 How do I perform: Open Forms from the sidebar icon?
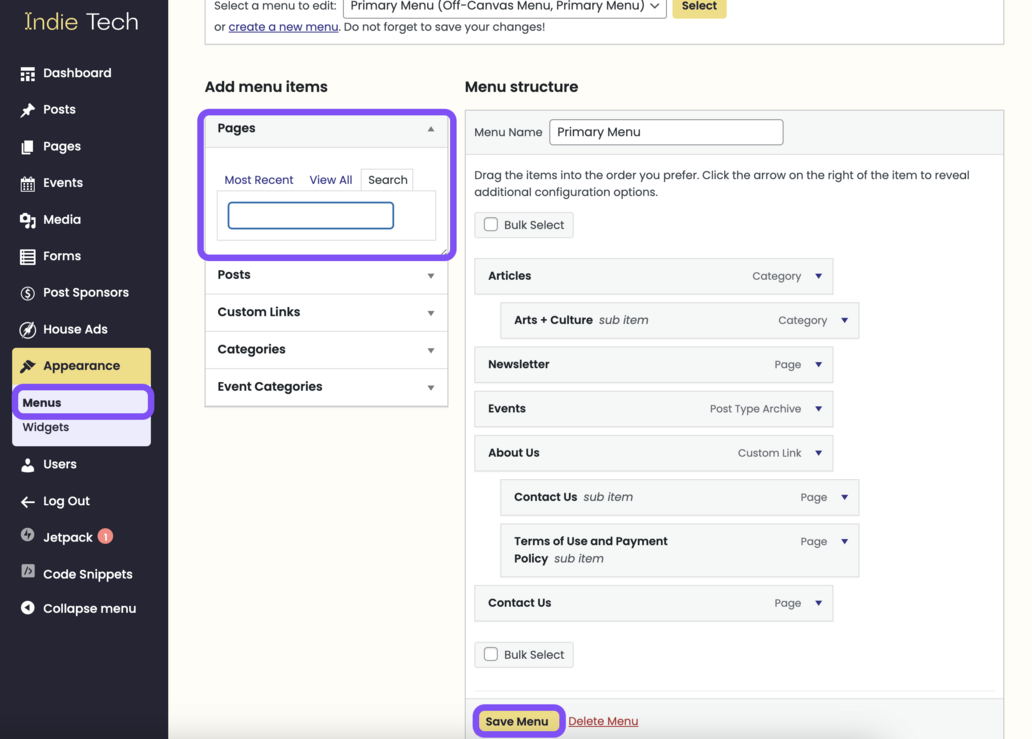(x=26, y=256)
